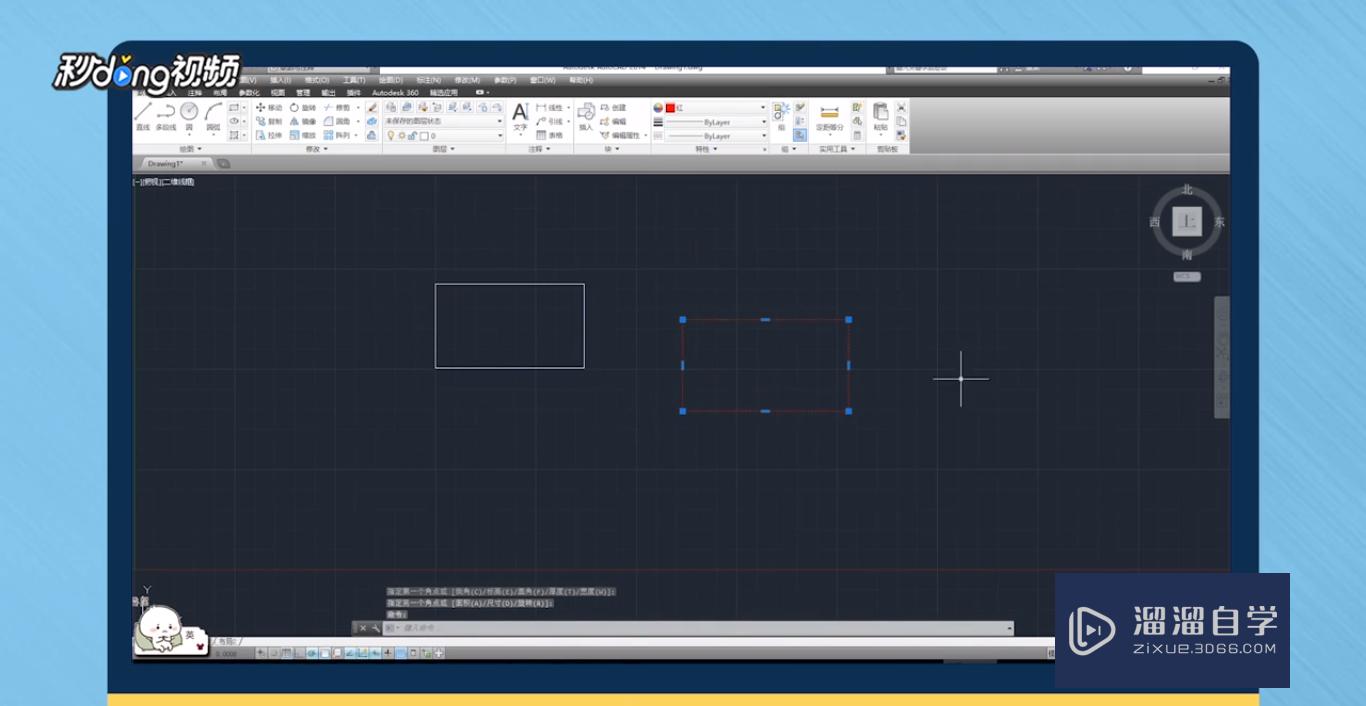Open the Text (文字) tool
Image resolution: width=1366 pixels, height=706 pixels.
pyautogui.click(x=520, y=113)
